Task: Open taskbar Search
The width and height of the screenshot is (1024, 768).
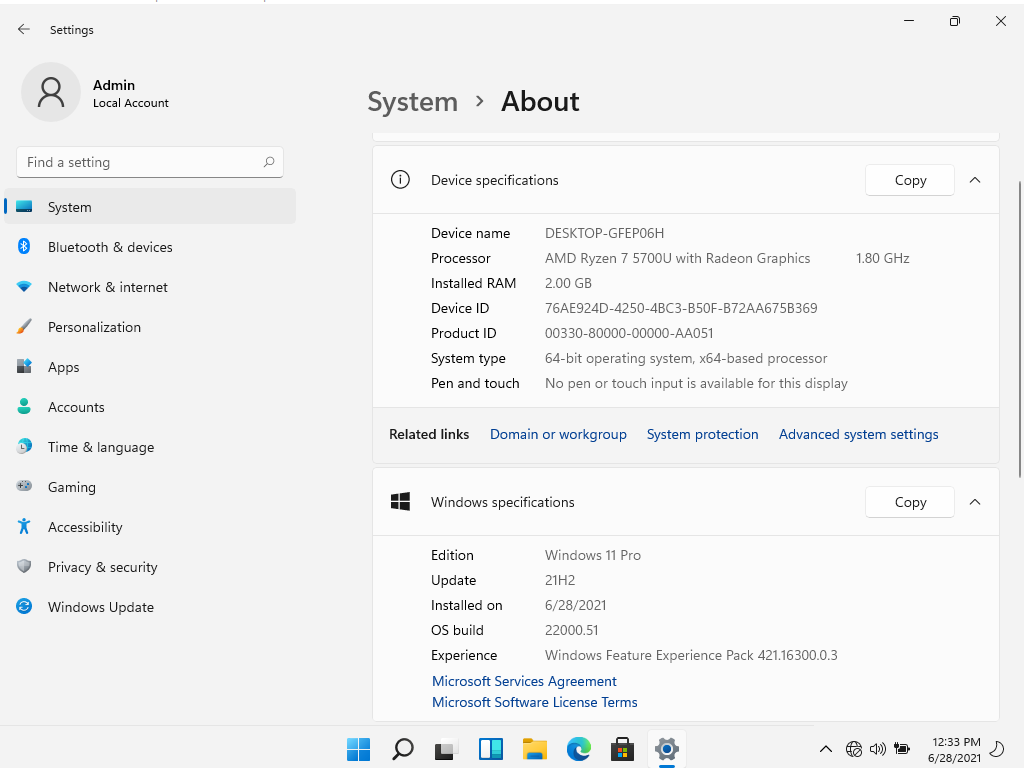Action: pyautogui.click(x=402, y=749)
